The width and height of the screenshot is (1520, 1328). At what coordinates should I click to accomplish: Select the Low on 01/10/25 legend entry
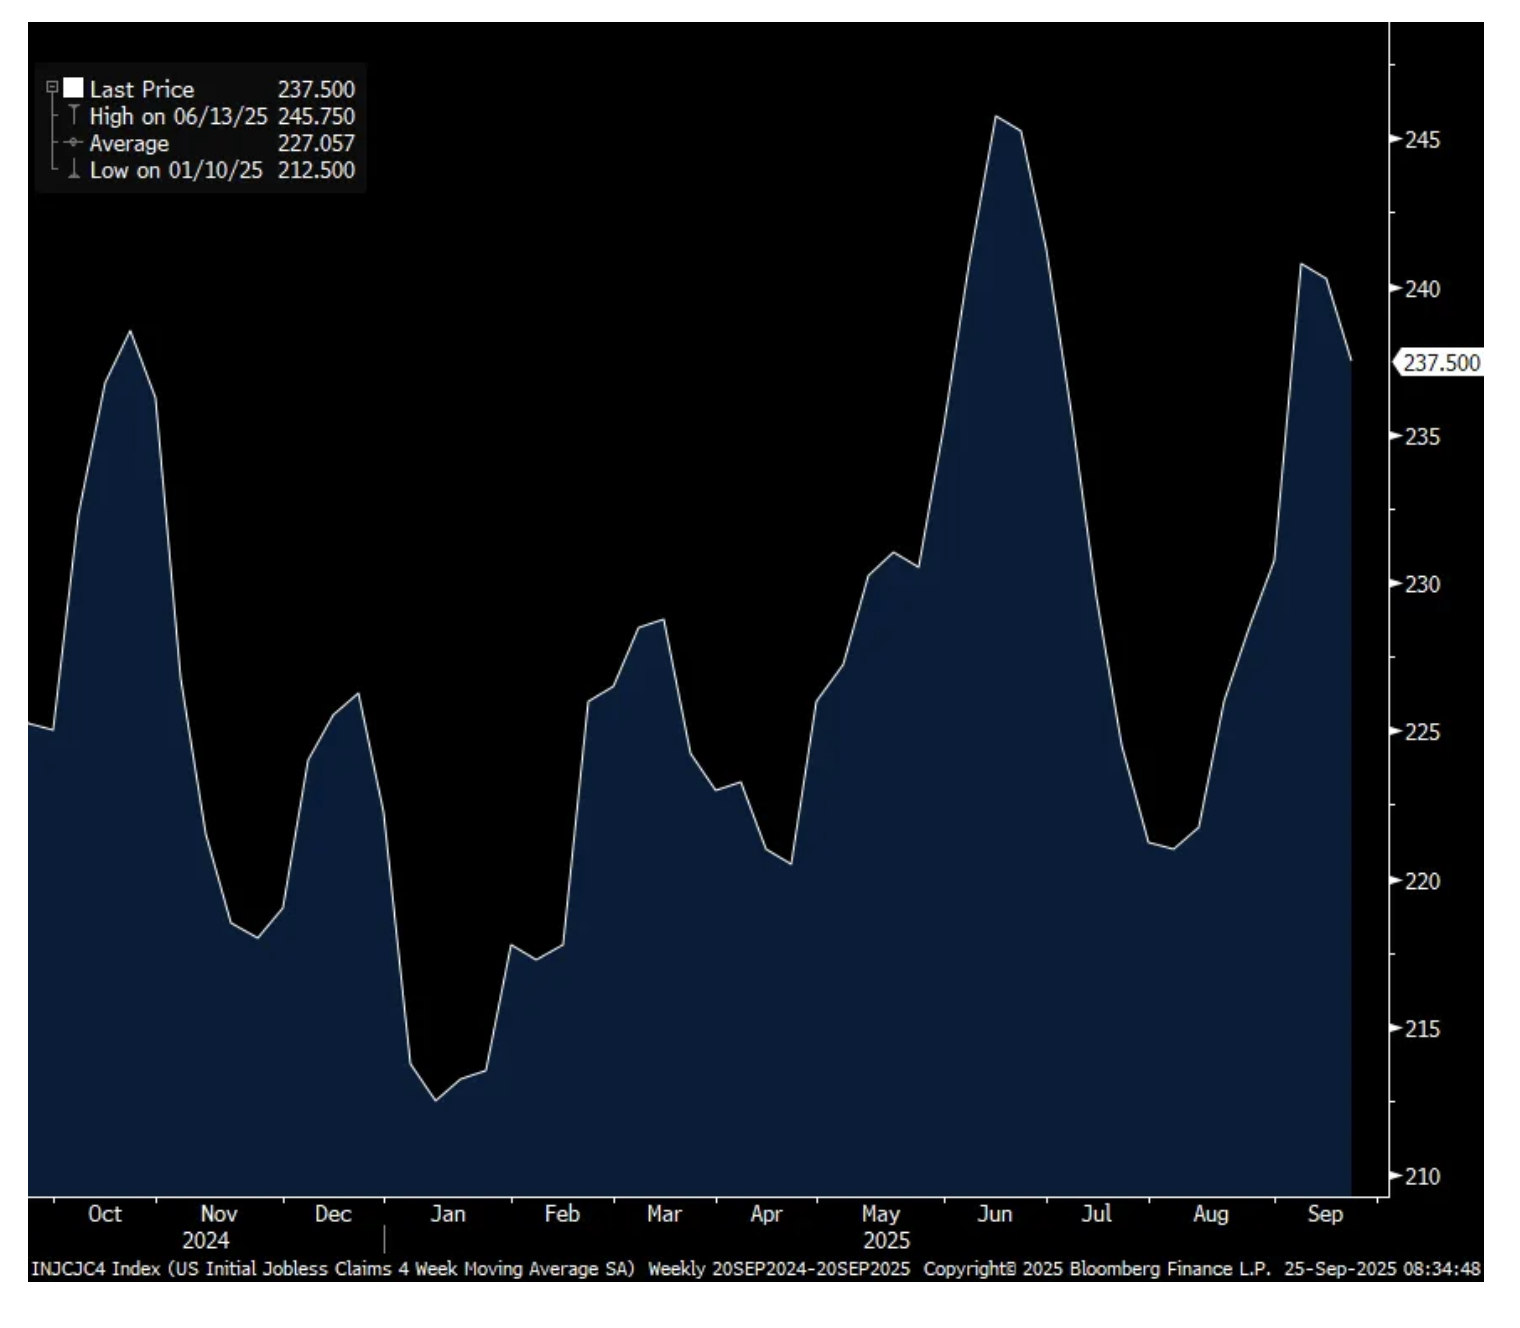176,170
